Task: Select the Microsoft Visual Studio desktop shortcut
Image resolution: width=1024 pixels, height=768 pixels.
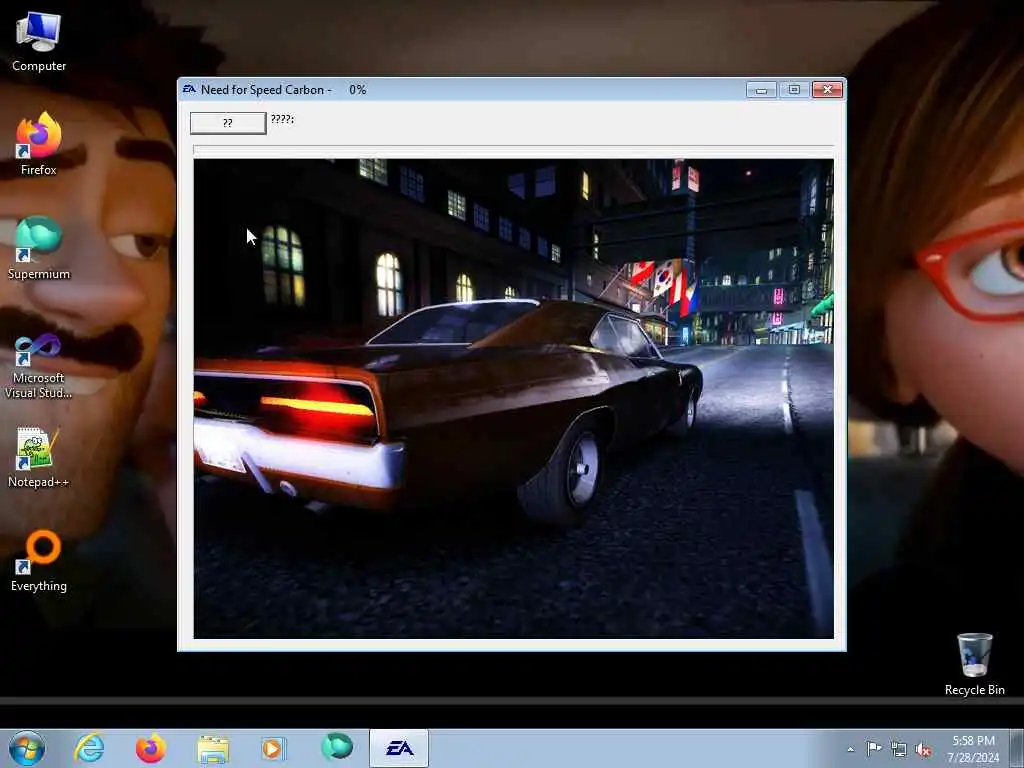Action: pos(39,364)
